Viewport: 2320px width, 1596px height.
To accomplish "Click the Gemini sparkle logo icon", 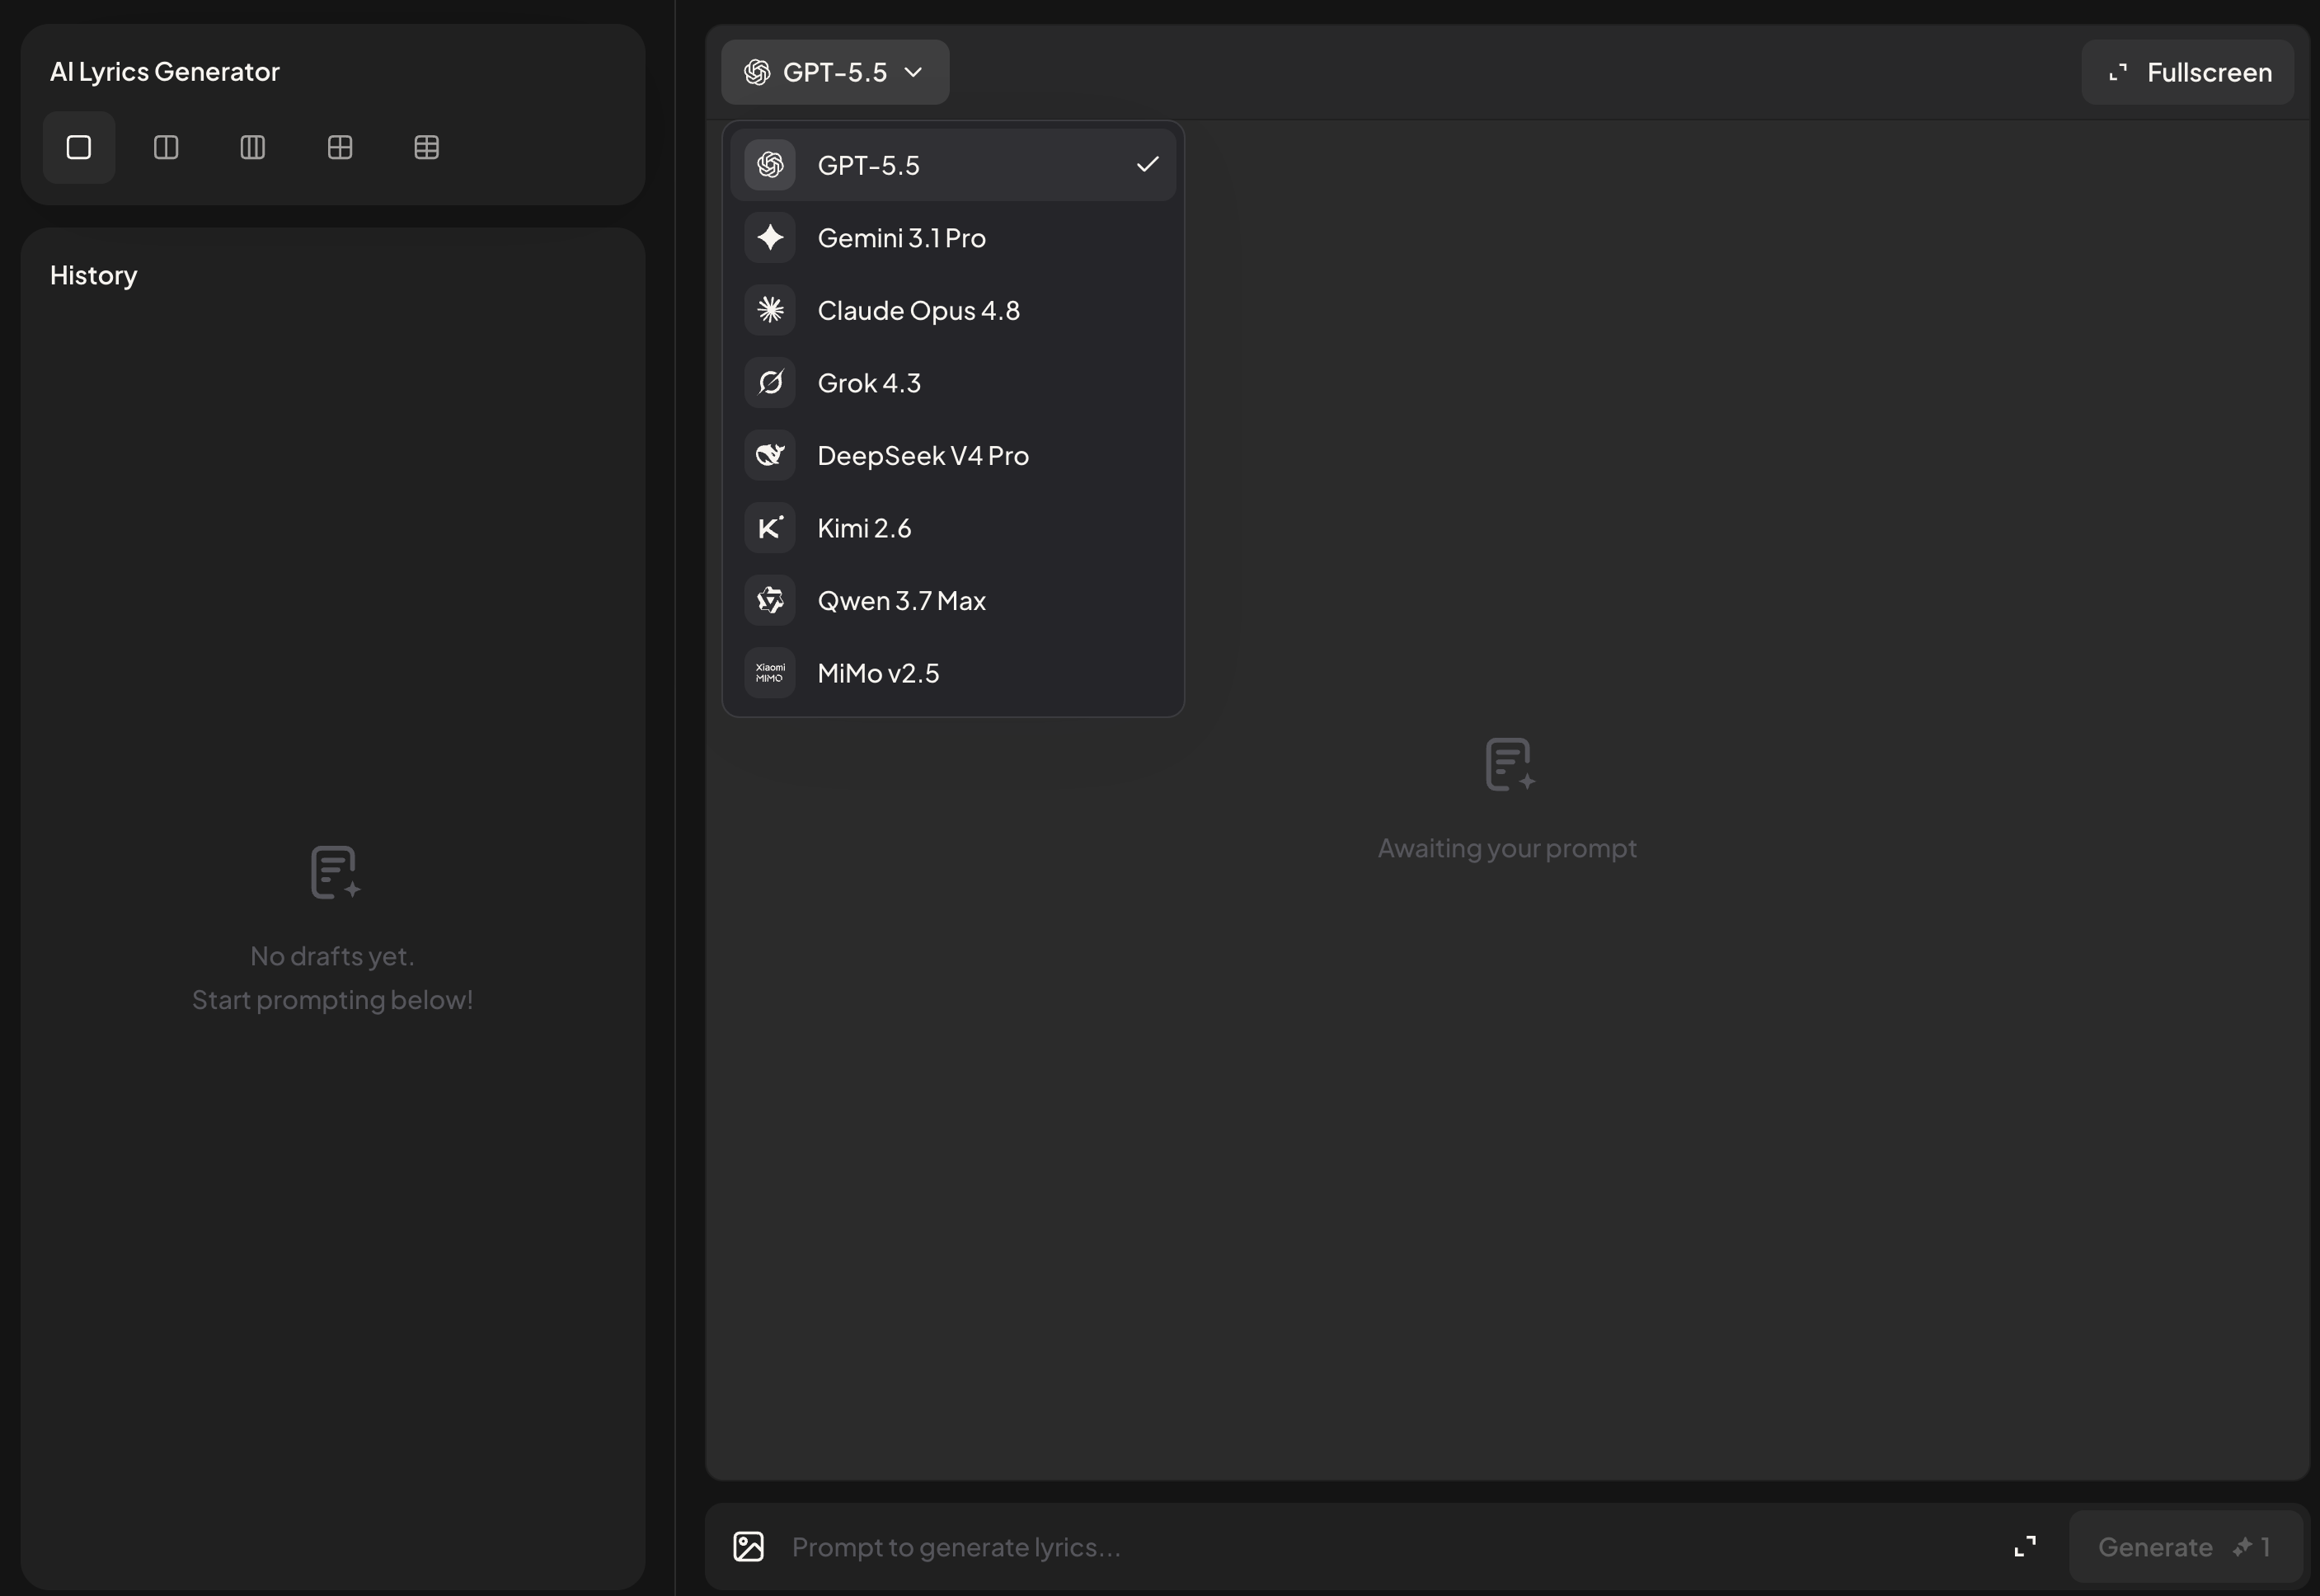I will click(770, 238).
